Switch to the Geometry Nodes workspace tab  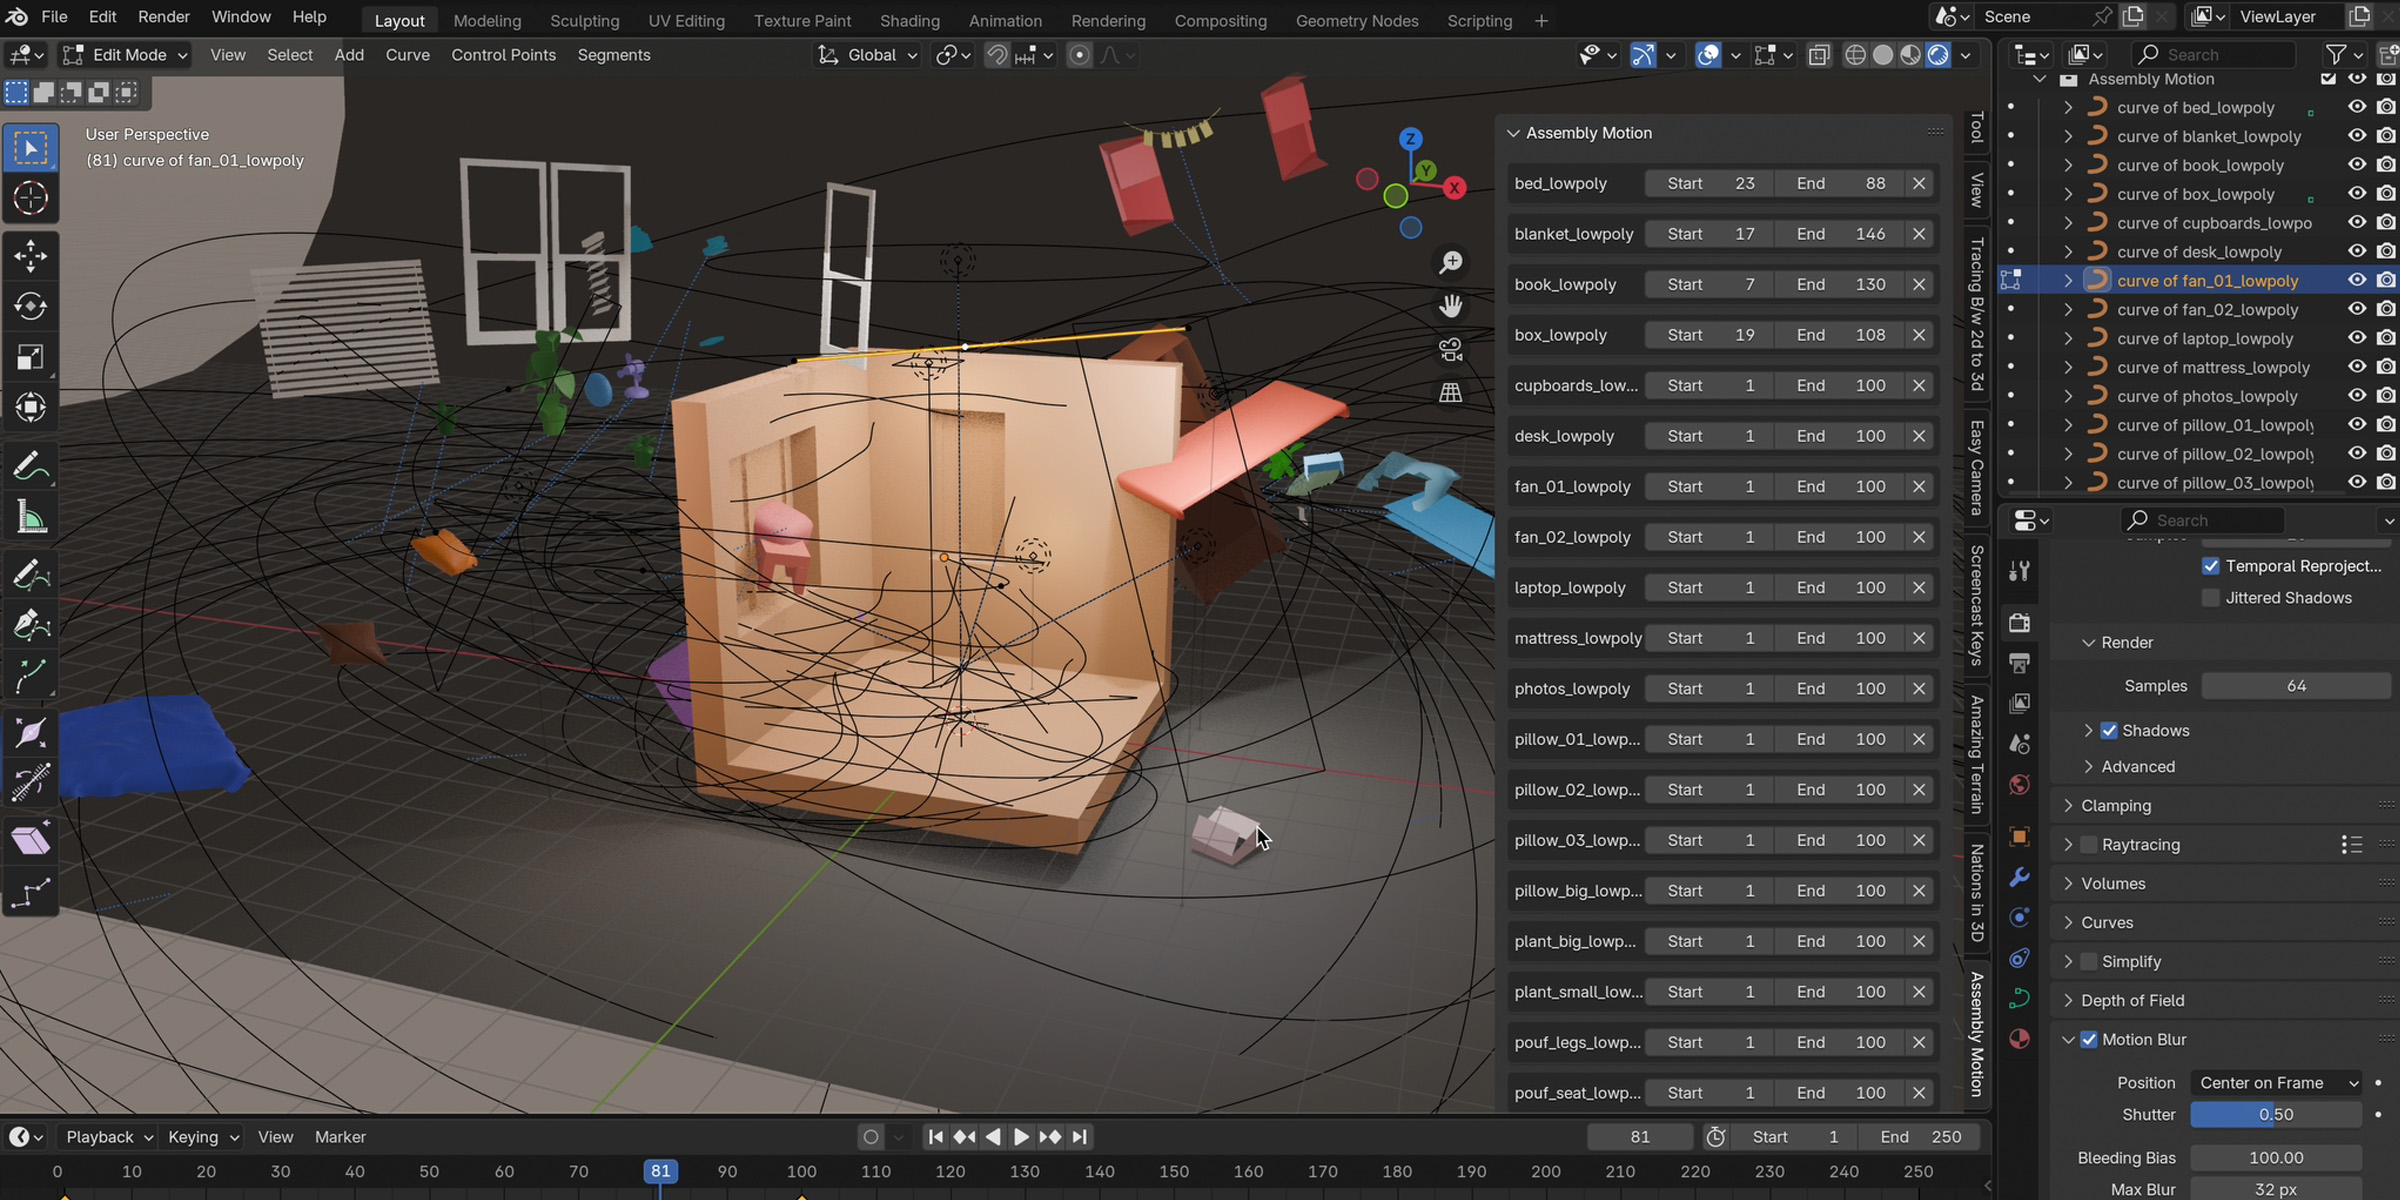[1356, 20]
